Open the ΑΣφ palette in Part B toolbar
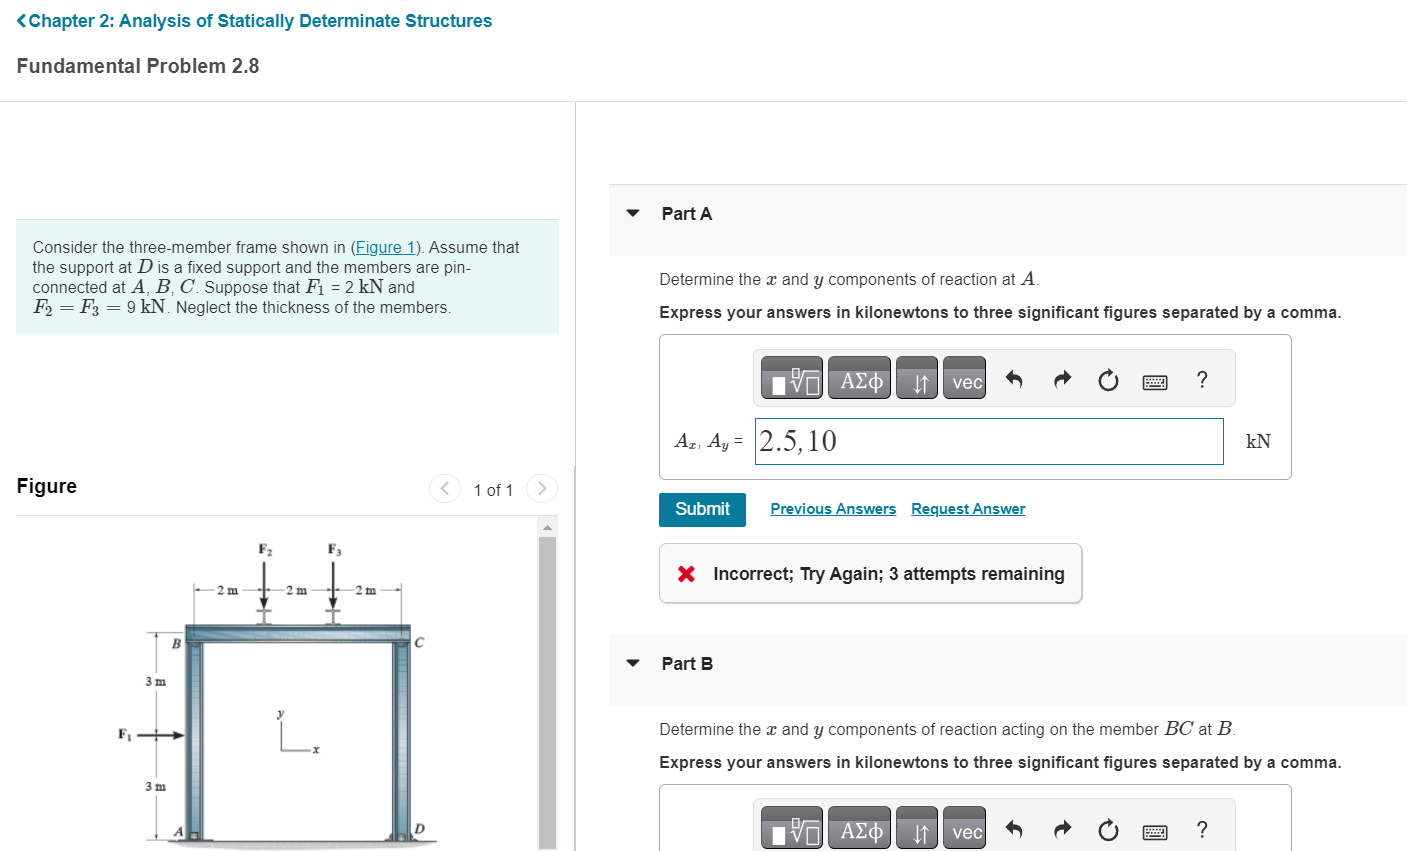The image size is (1407, 851). pyautogui.click(x=859, y=828)
